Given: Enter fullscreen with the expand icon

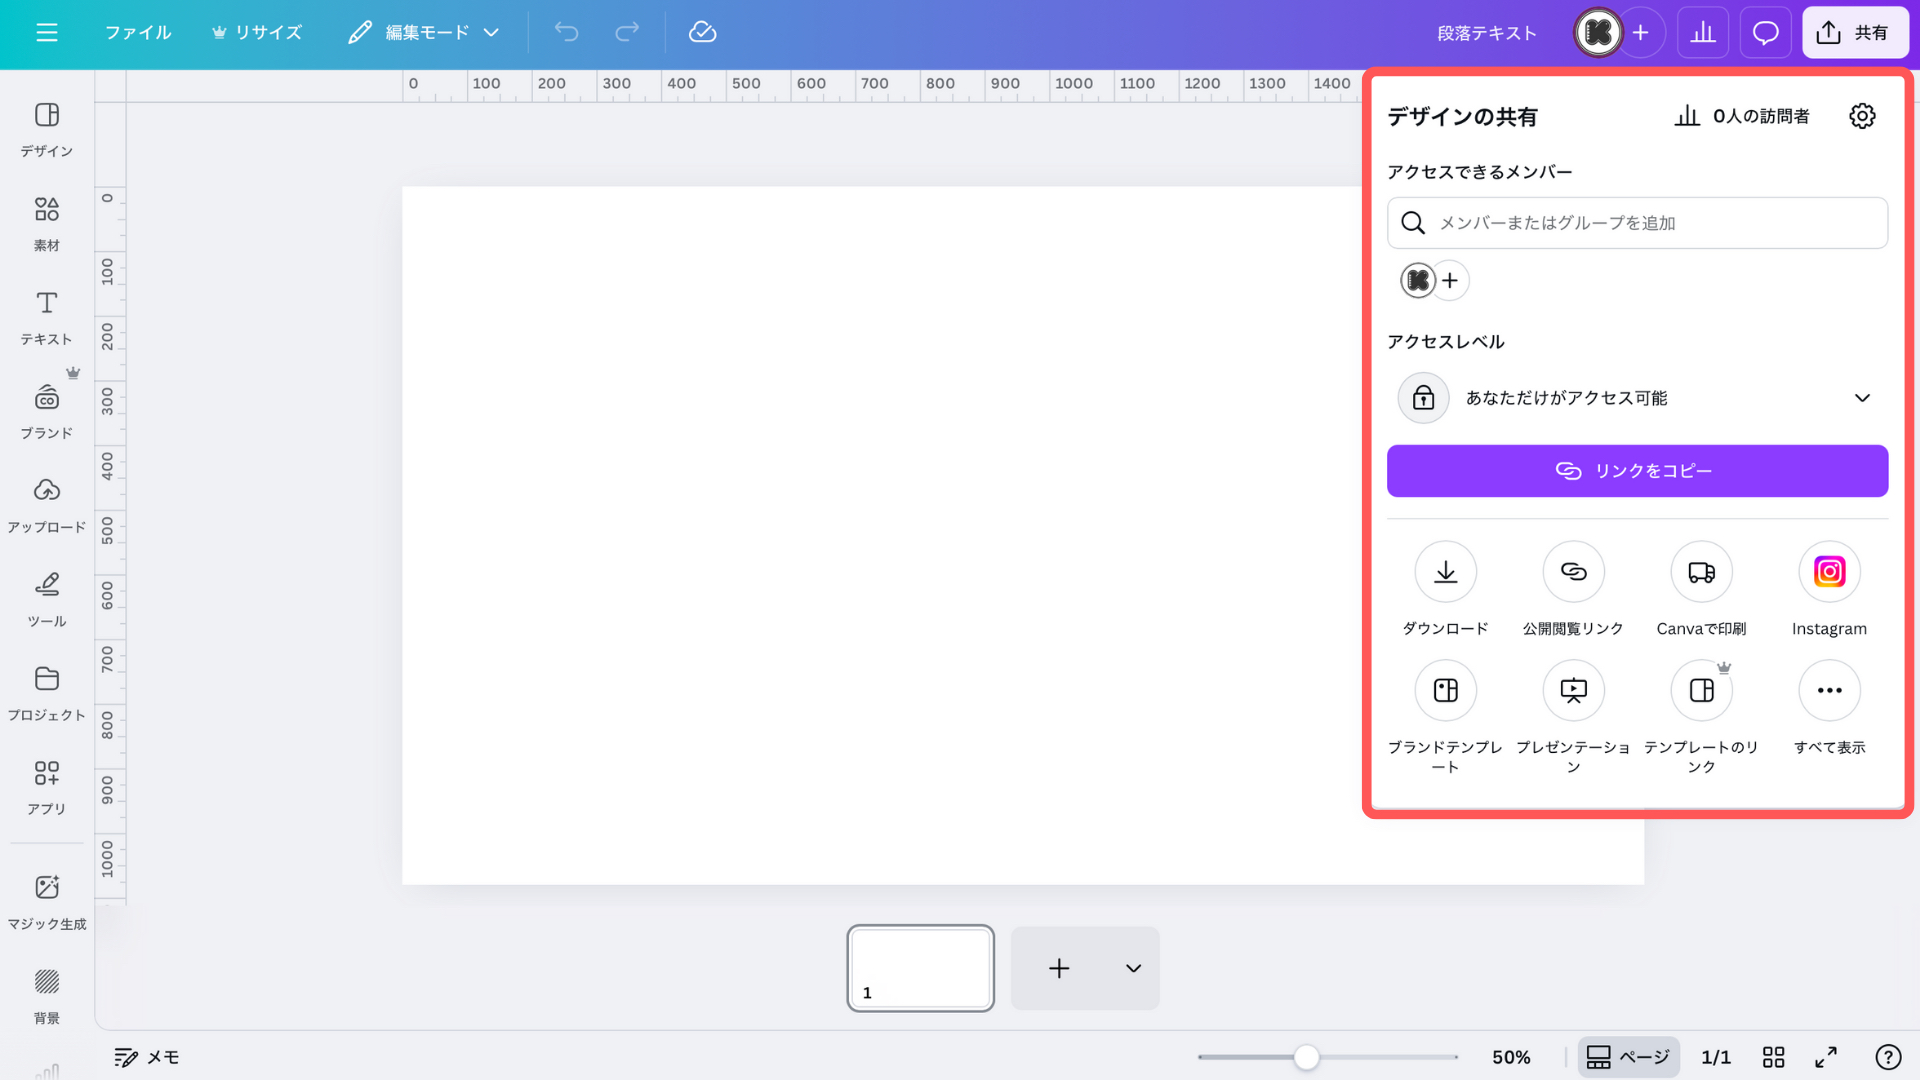Looking at the screenshot, I should [x=1826, y=1057].
